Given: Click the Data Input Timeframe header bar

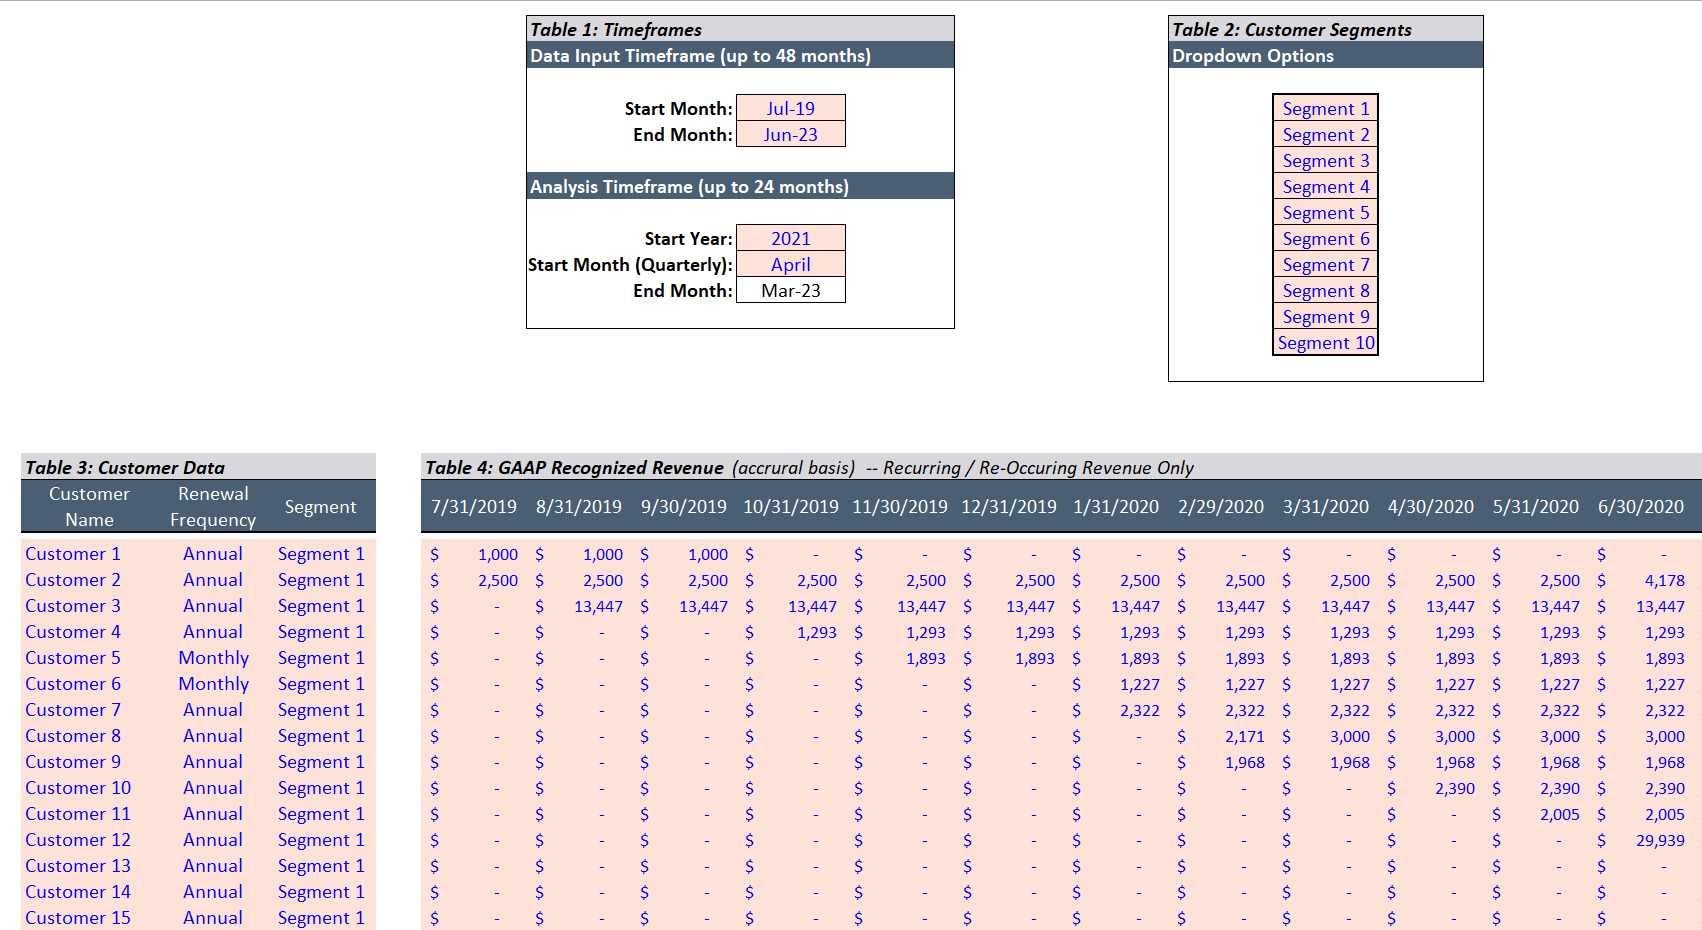Looking at the screenshot, I should coord(740,55).
